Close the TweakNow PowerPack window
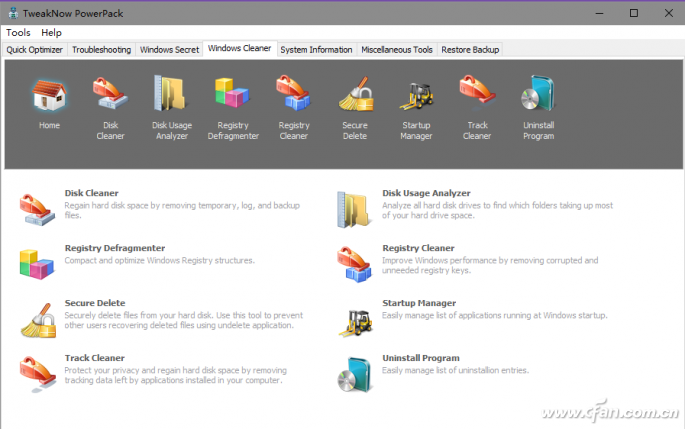 [x=668, y=13]
